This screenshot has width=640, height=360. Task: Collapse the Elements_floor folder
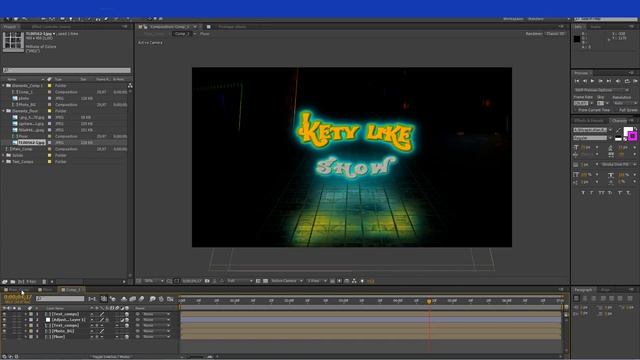click(x=4, y=111)
